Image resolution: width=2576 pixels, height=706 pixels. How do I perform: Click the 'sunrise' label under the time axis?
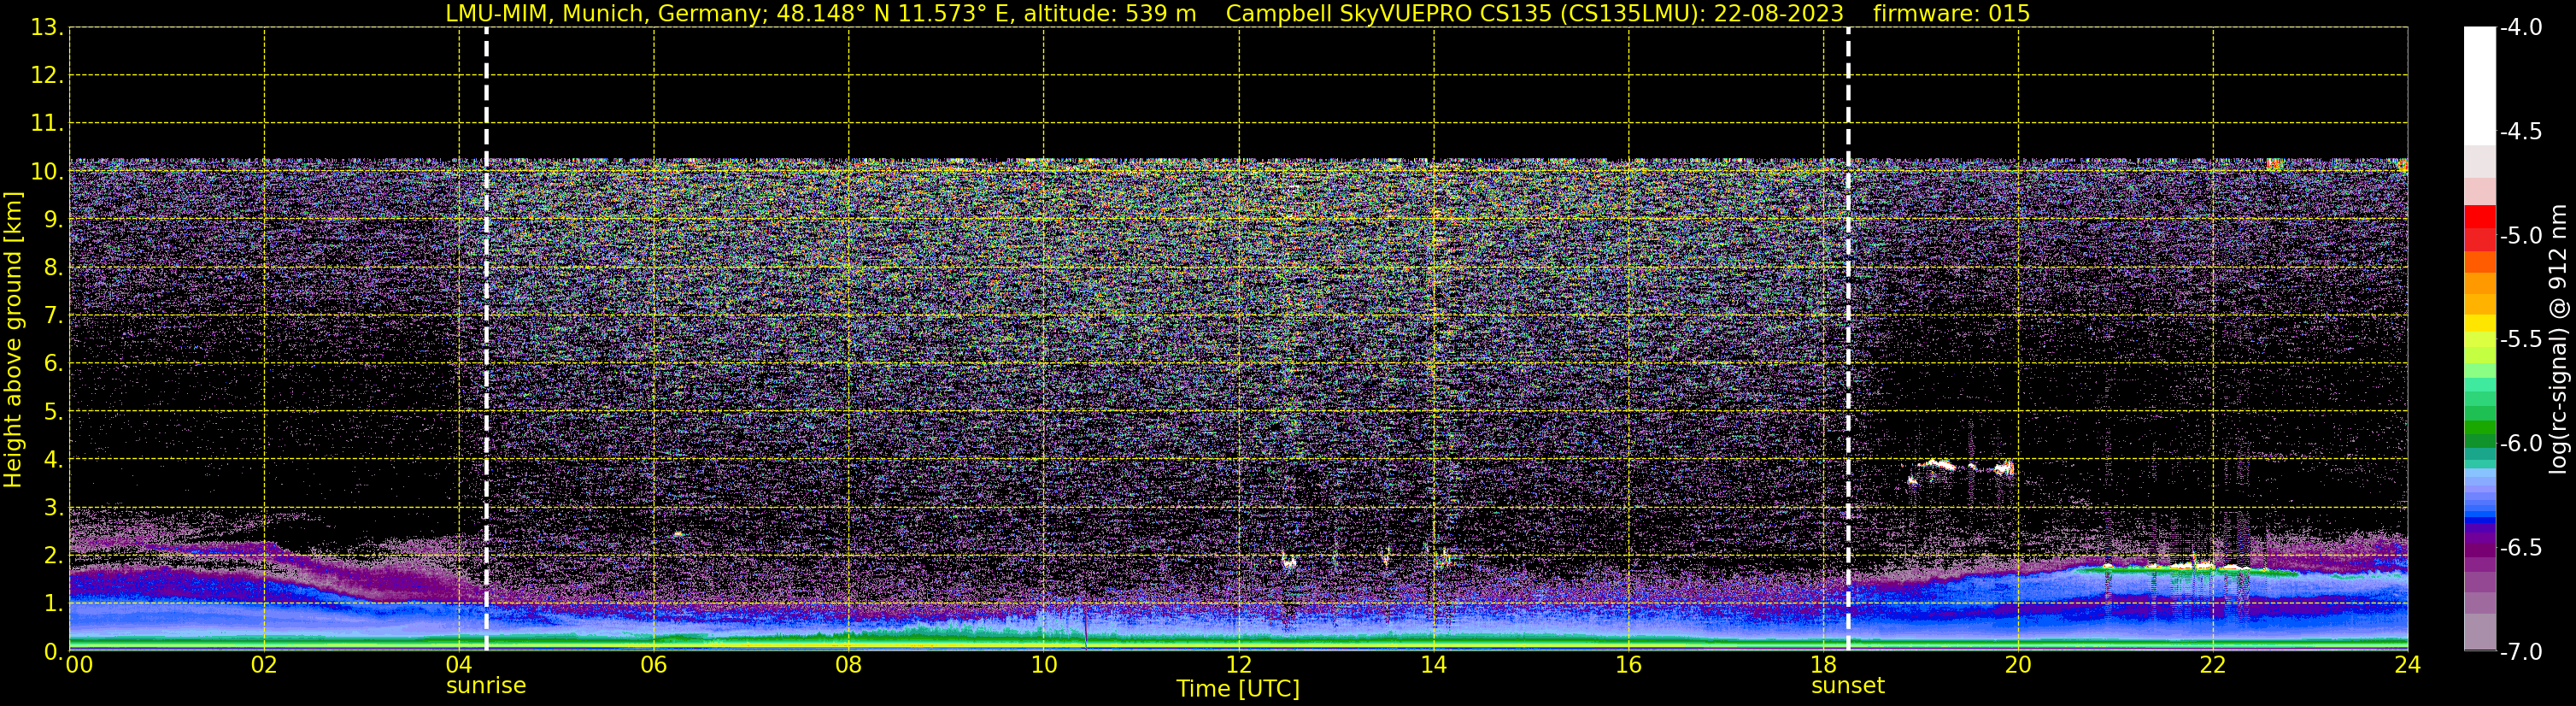486,686
